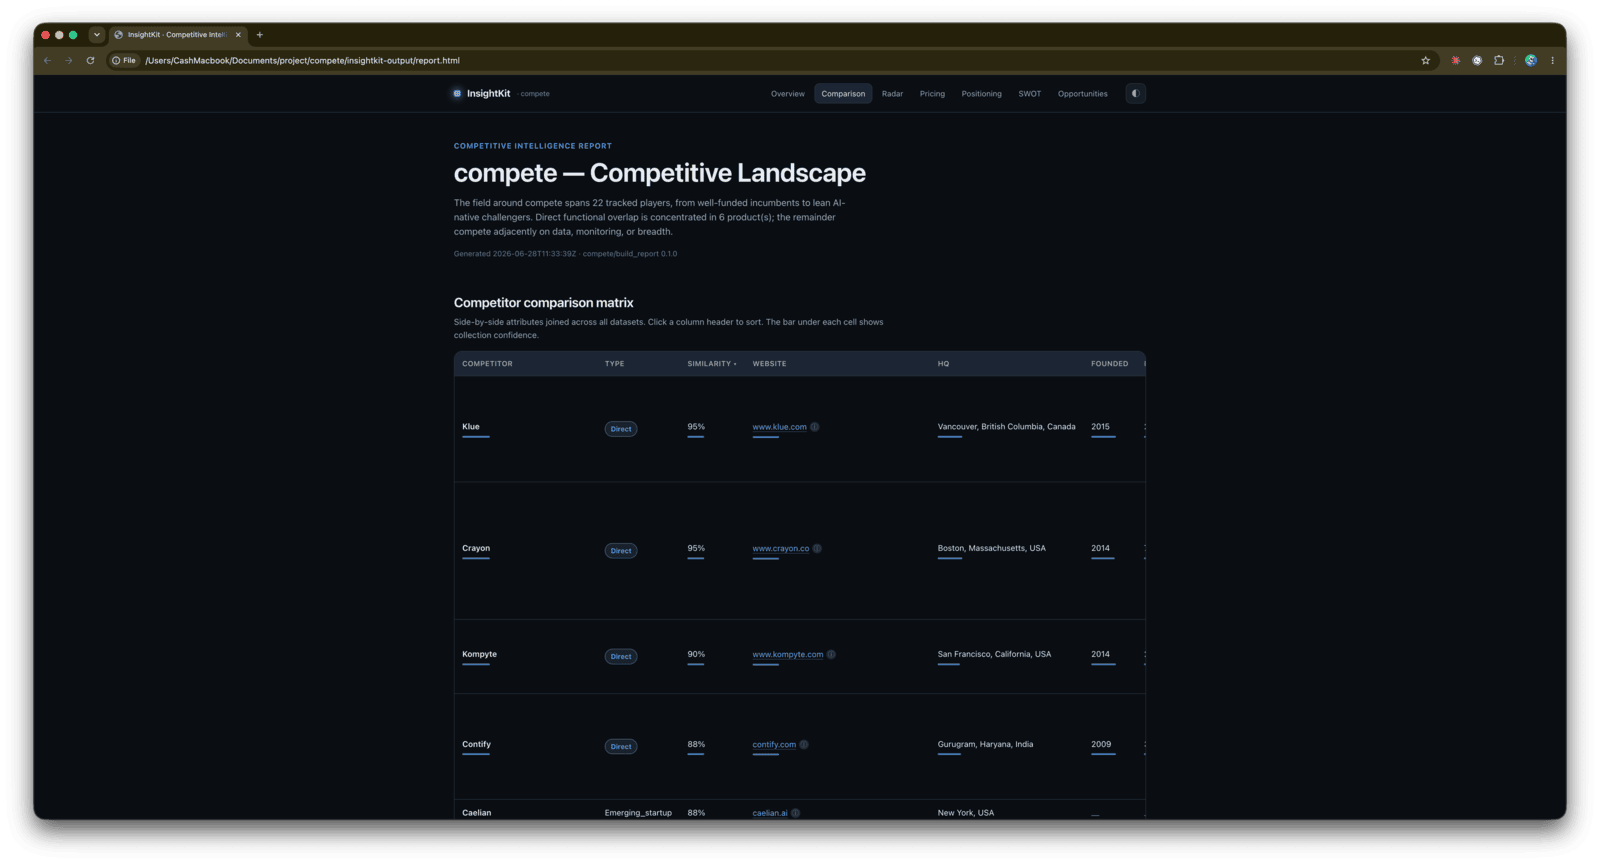
Task: Select the Comparison nav tab
Action: click(x=843, y=94)
